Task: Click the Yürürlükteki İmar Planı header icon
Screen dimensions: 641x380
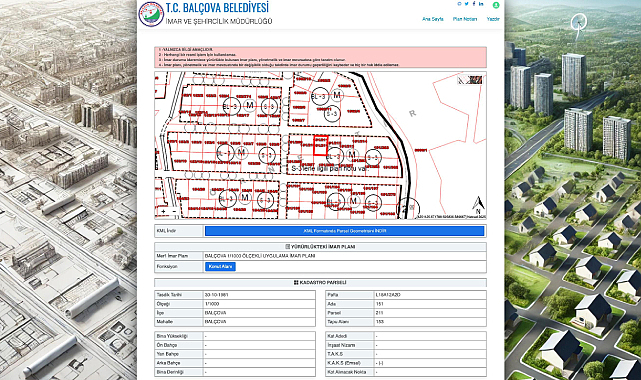Action: [287, 247]
